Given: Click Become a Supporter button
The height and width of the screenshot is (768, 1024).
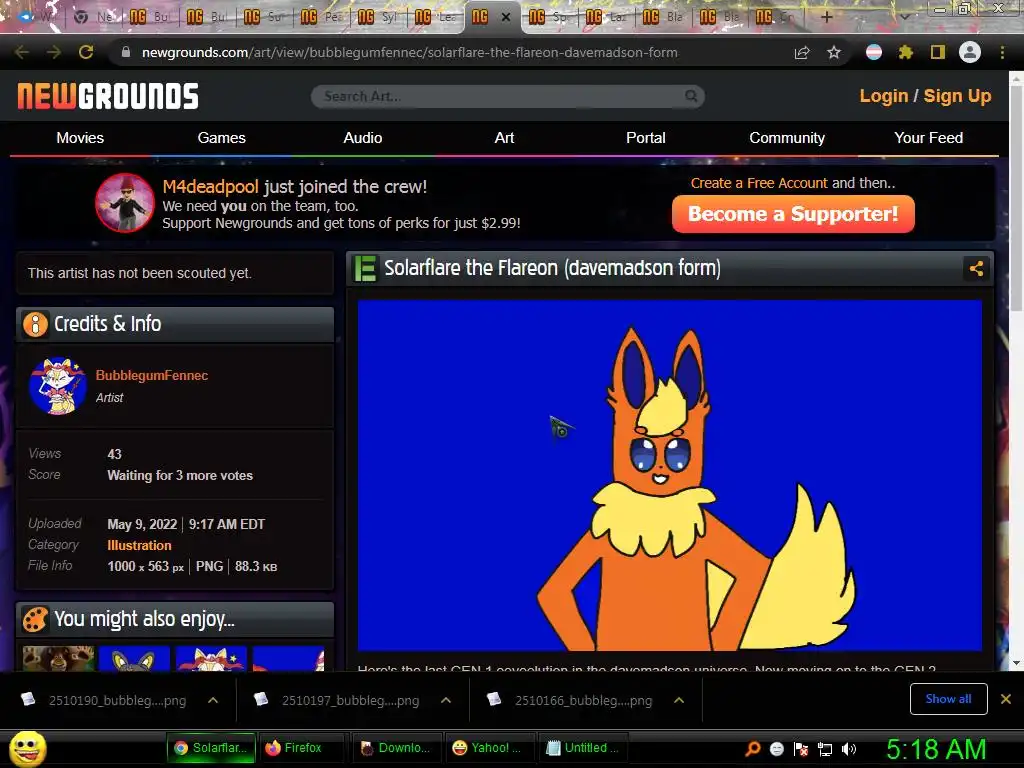Looking at the screenshot, I should point(793,214).
